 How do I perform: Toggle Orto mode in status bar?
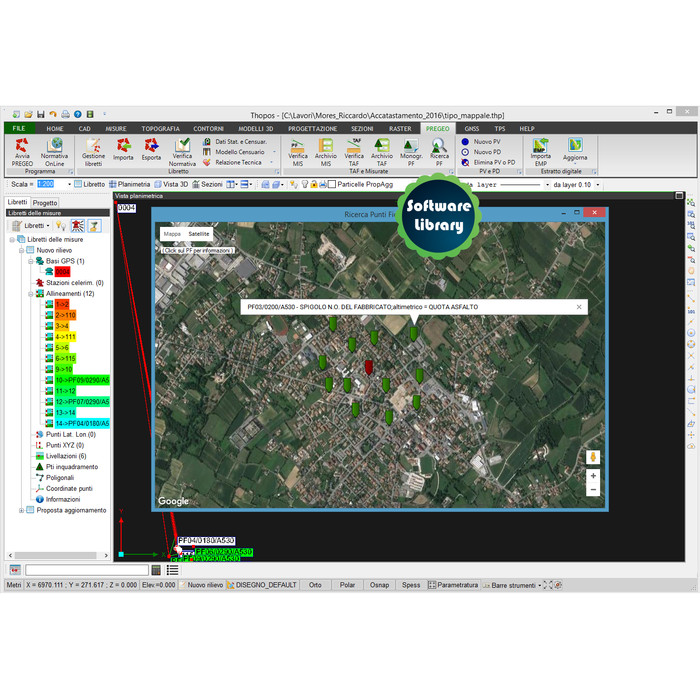tap(315, 585)
